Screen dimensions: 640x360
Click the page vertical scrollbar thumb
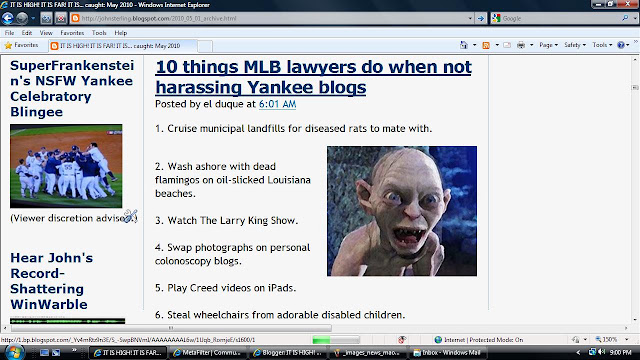click(635, 87)
